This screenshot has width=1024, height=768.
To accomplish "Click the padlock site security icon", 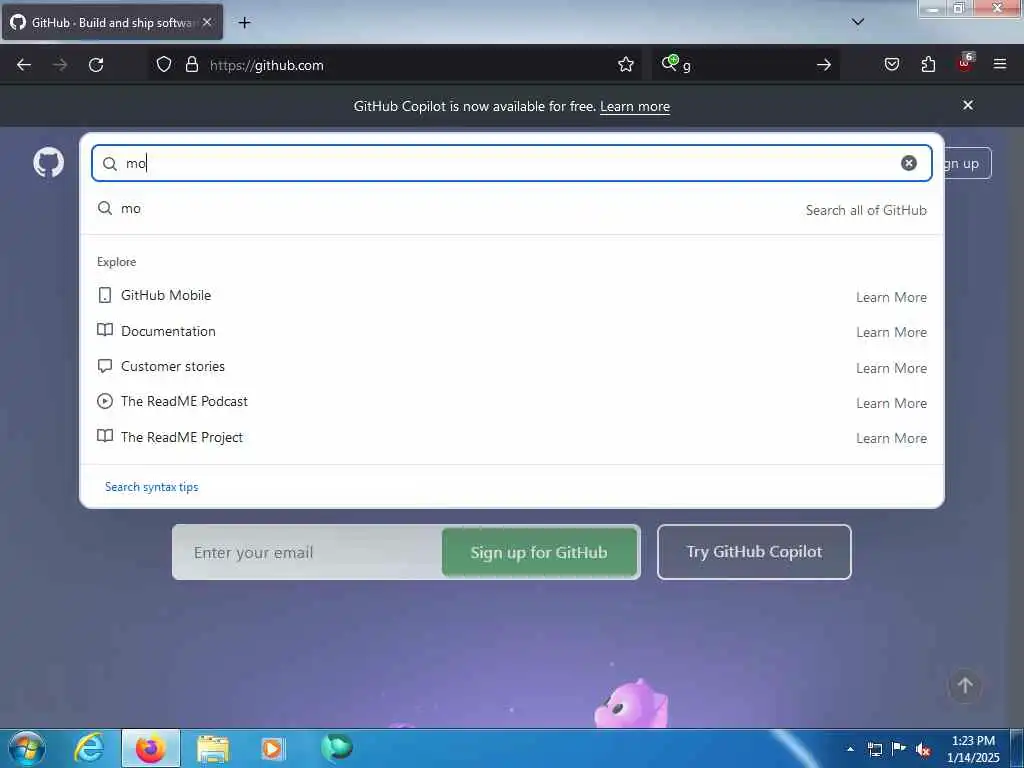I will point(191,65).
